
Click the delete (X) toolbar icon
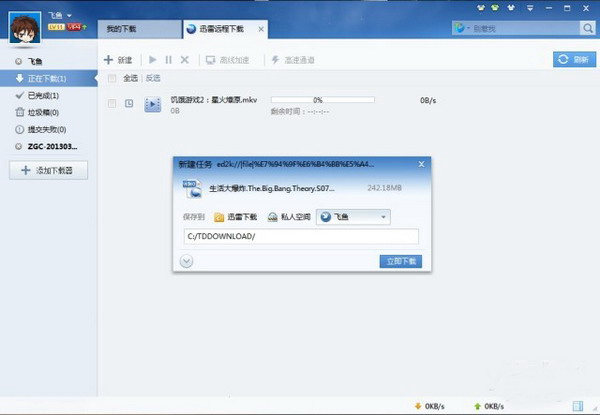click(184, 60)
